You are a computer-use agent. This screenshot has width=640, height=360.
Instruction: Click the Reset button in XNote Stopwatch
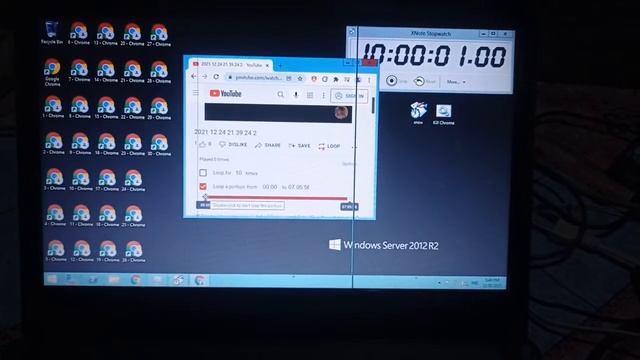point(424,81)
